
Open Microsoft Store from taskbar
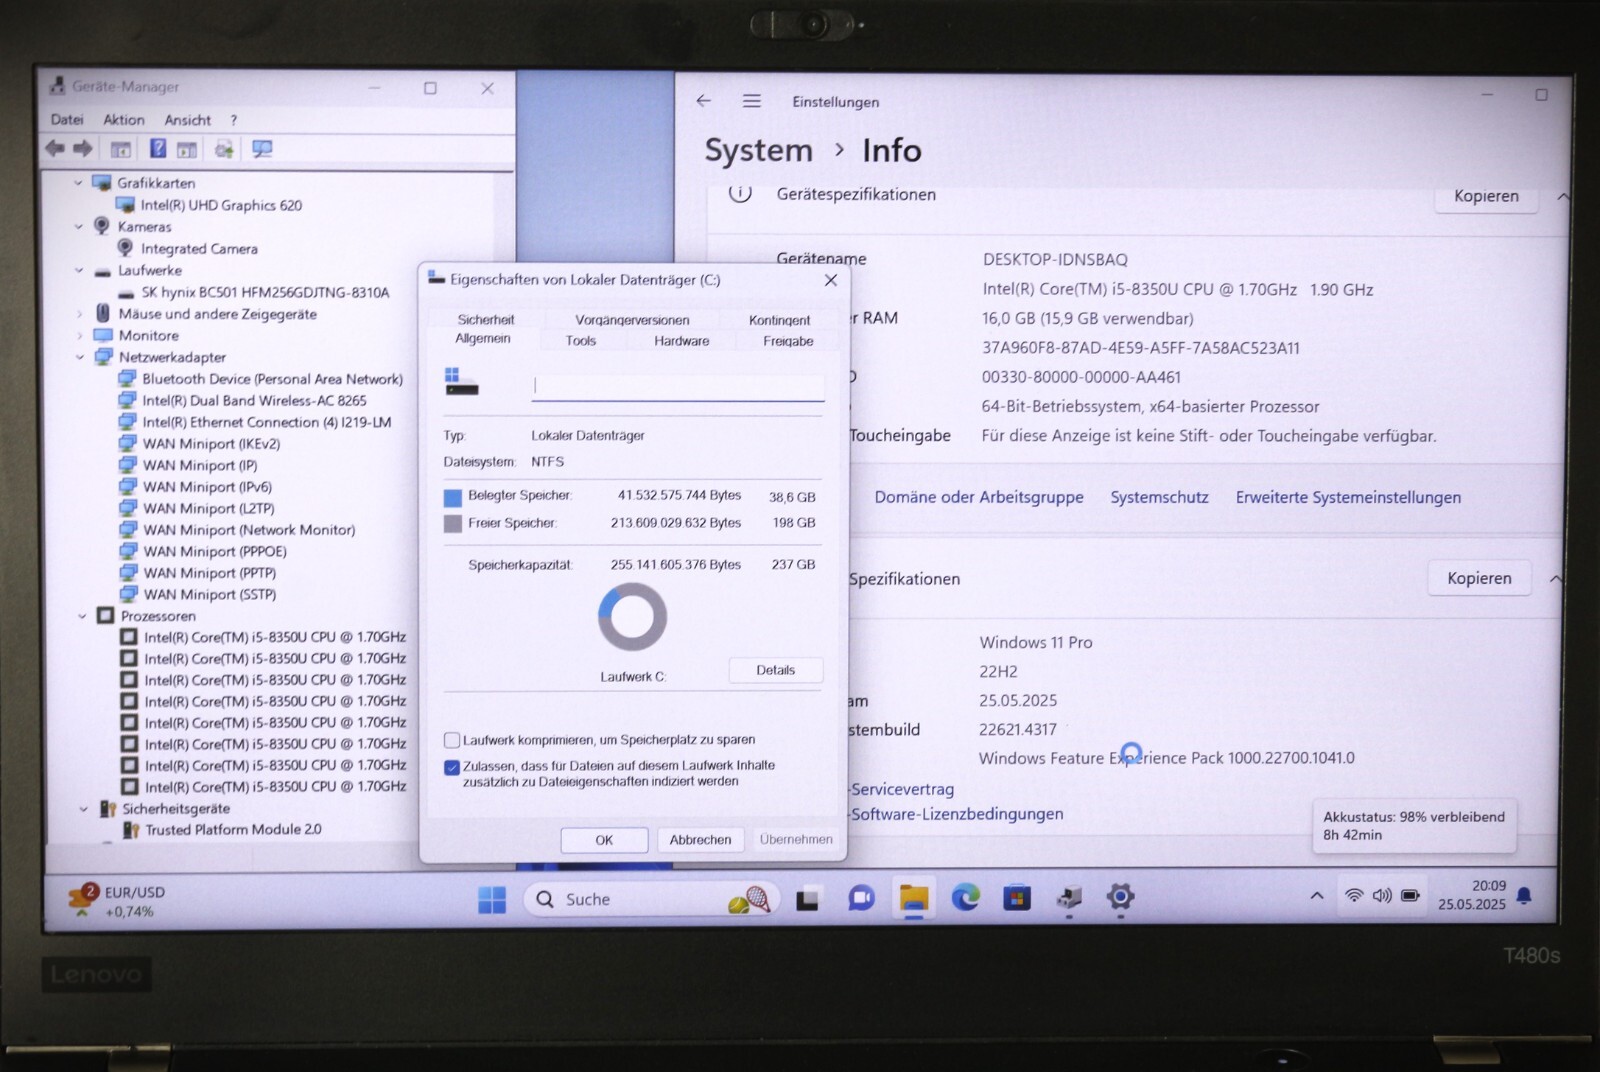pos(1017,898)
